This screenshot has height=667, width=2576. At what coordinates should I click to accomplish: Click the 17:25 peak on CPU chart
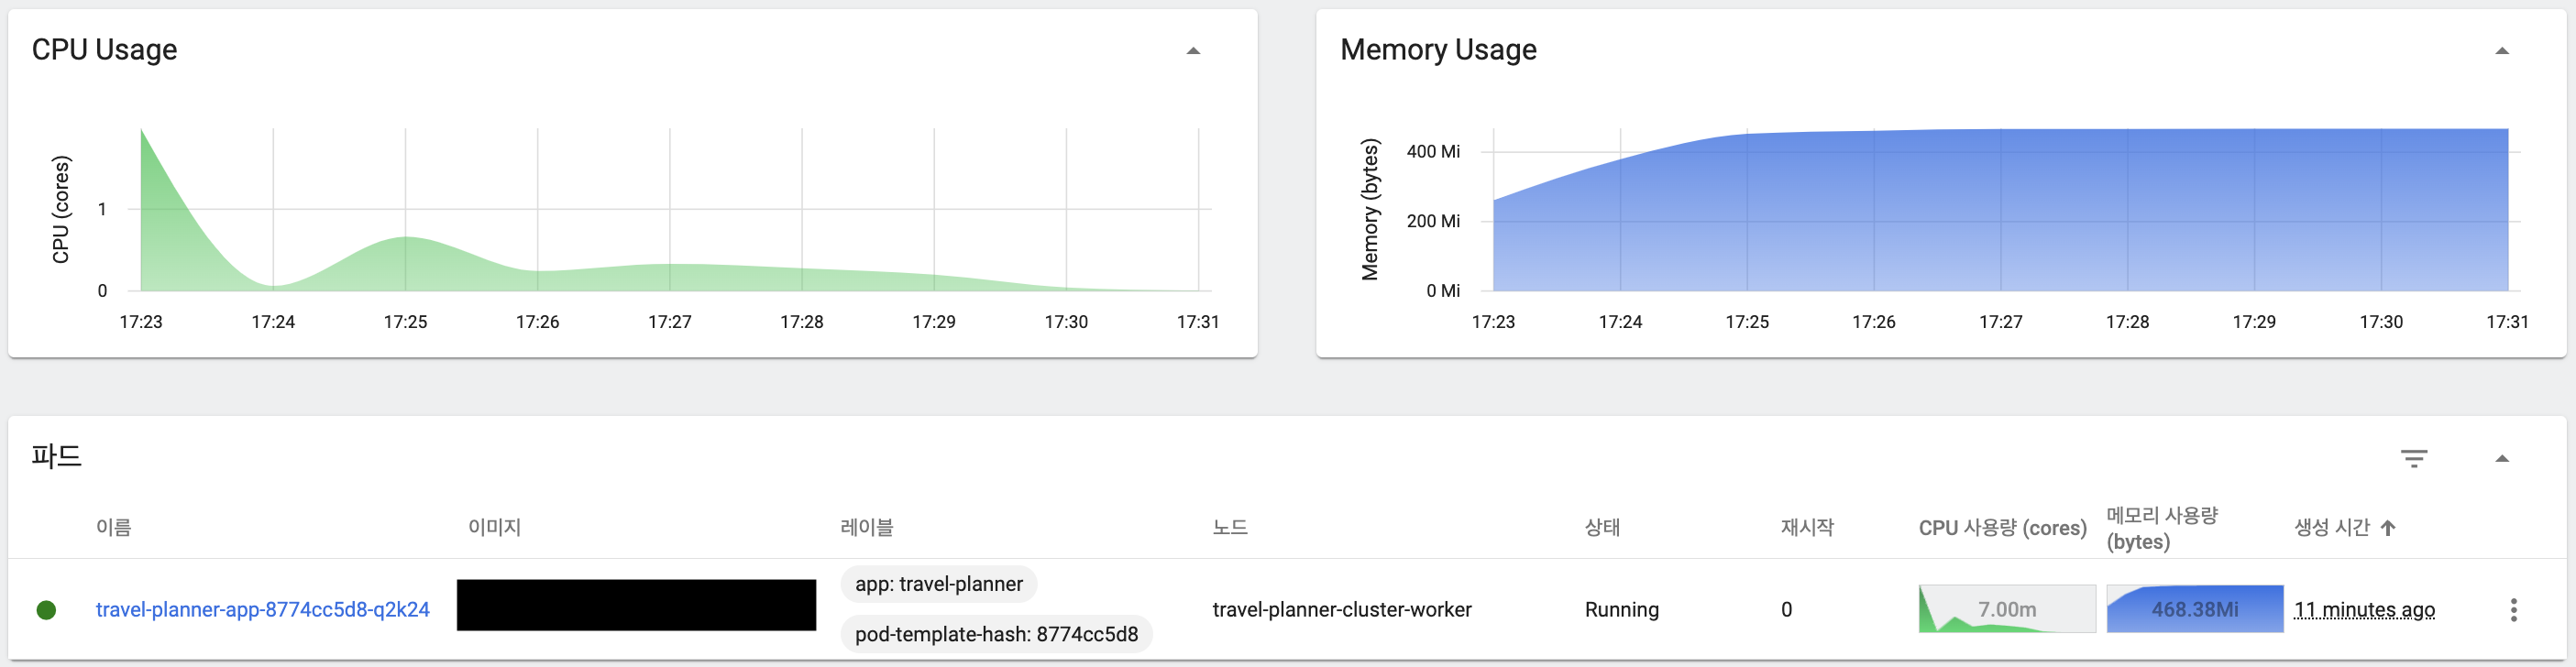pyautogui.click(x=405, y=237)
